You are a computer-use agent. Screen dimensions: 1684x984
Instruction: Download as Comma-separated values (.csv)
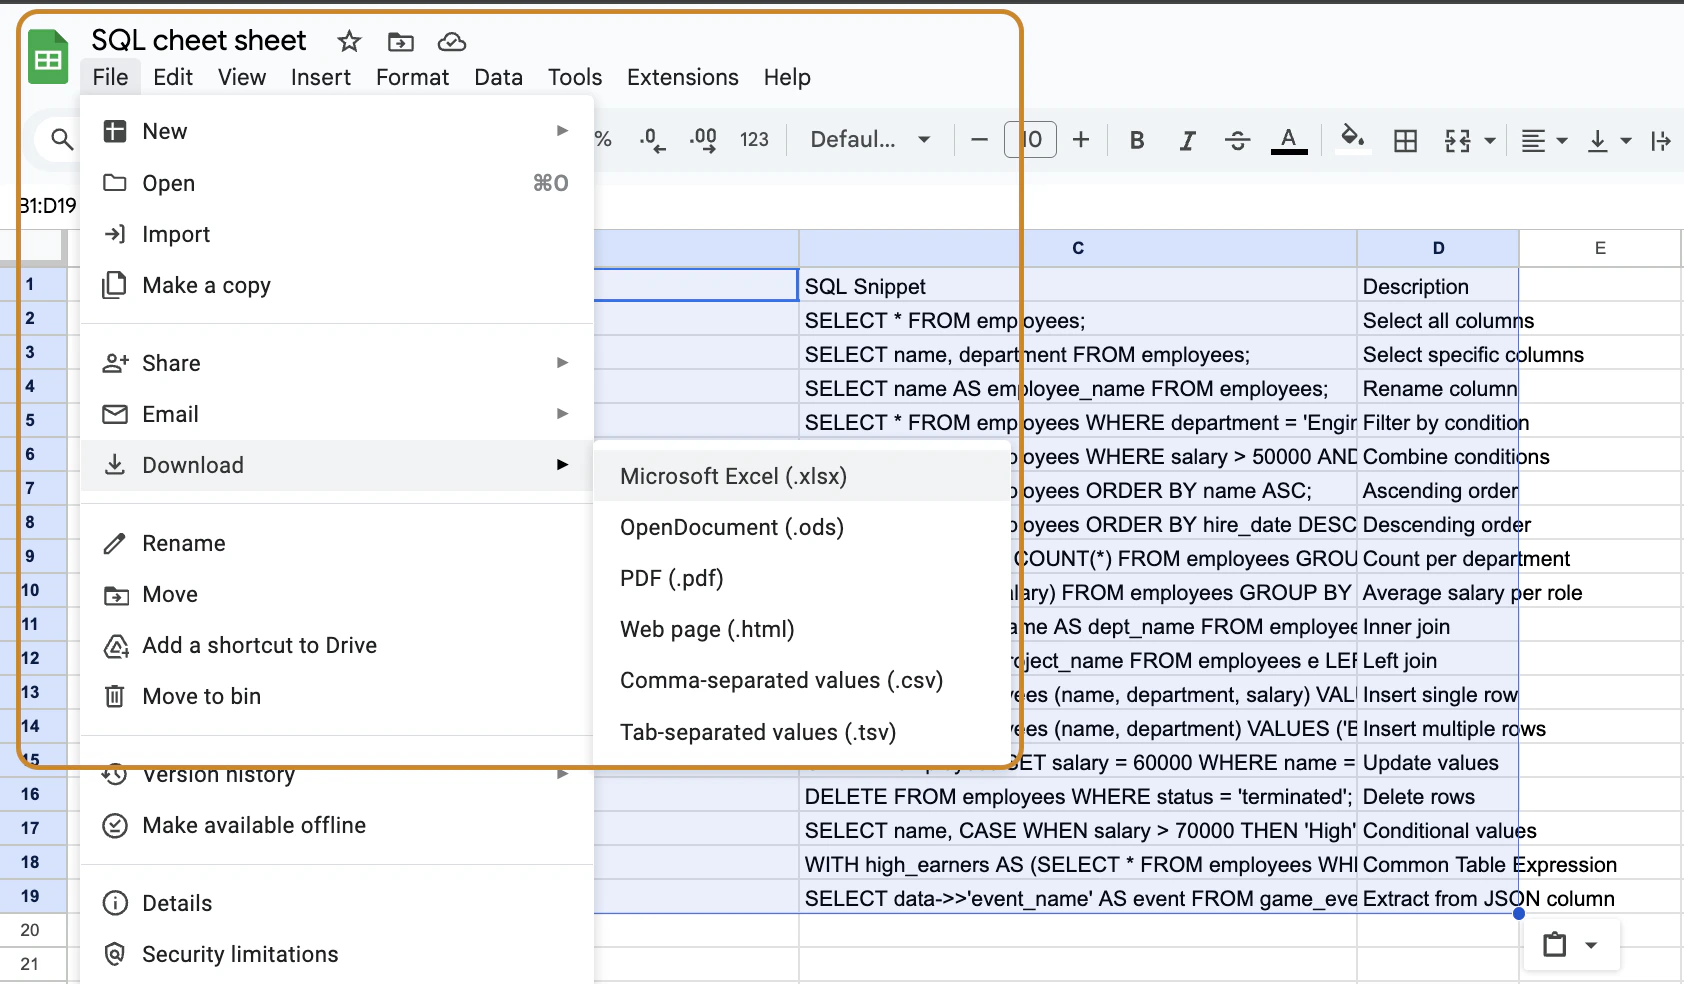(x=802, y=680)
